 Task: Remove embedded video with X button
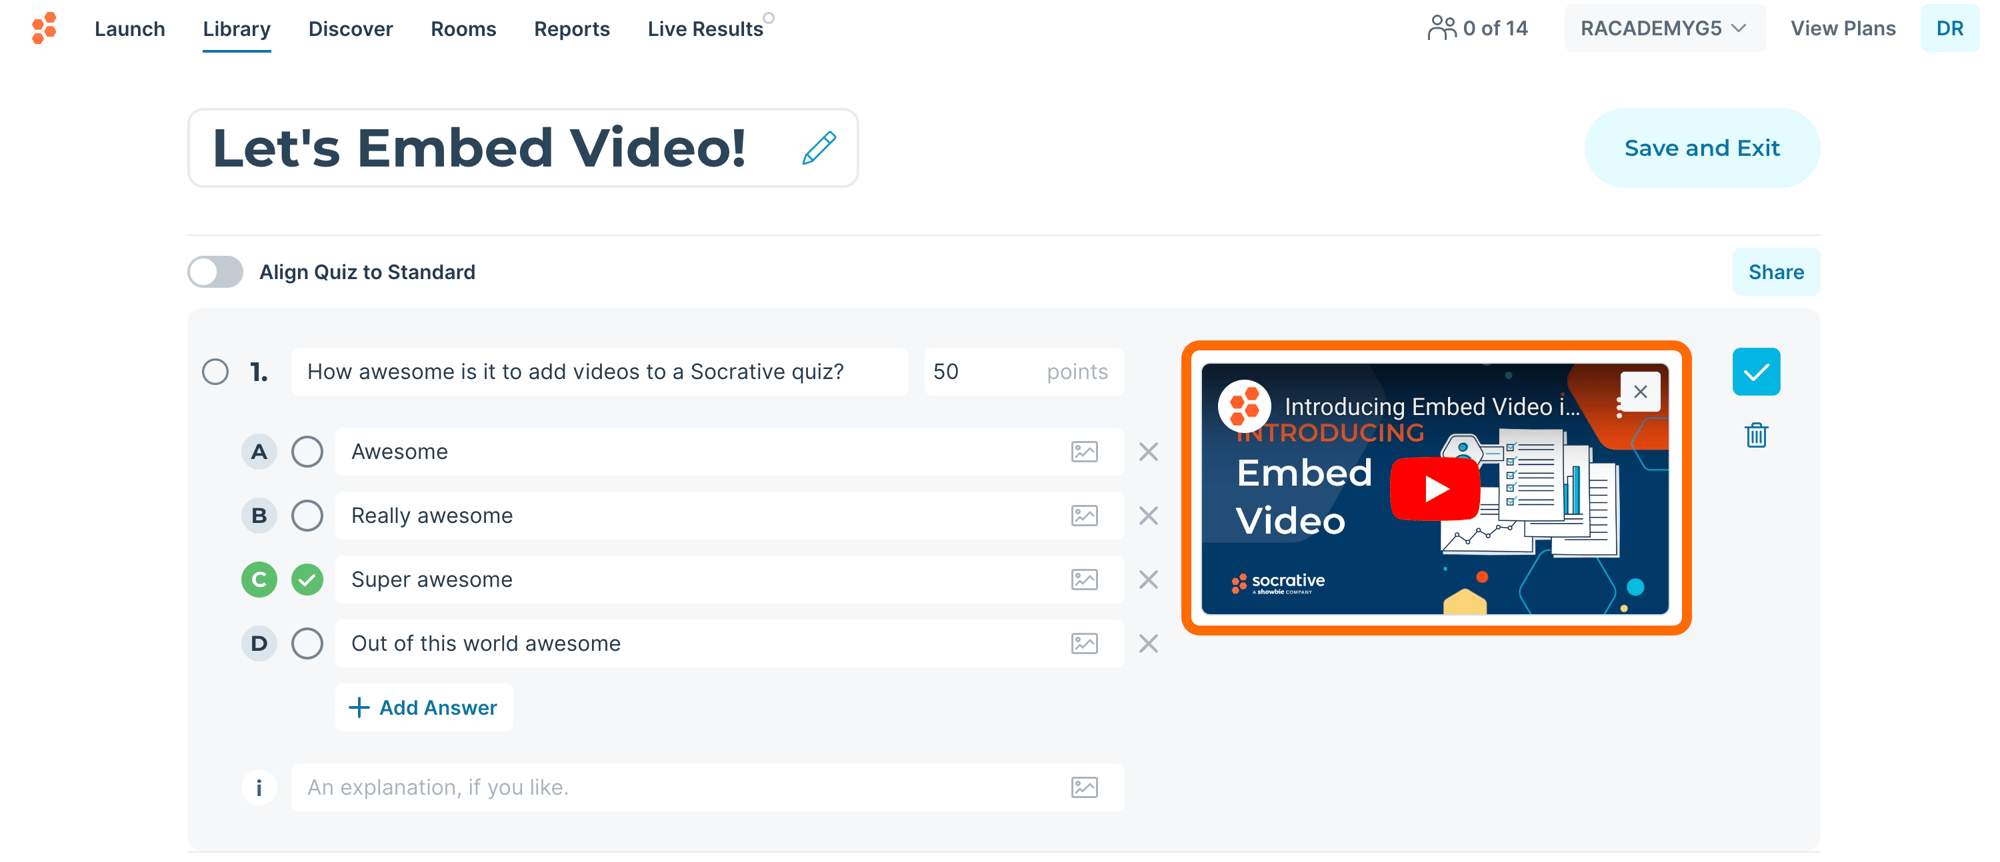tap(1640, 392)
